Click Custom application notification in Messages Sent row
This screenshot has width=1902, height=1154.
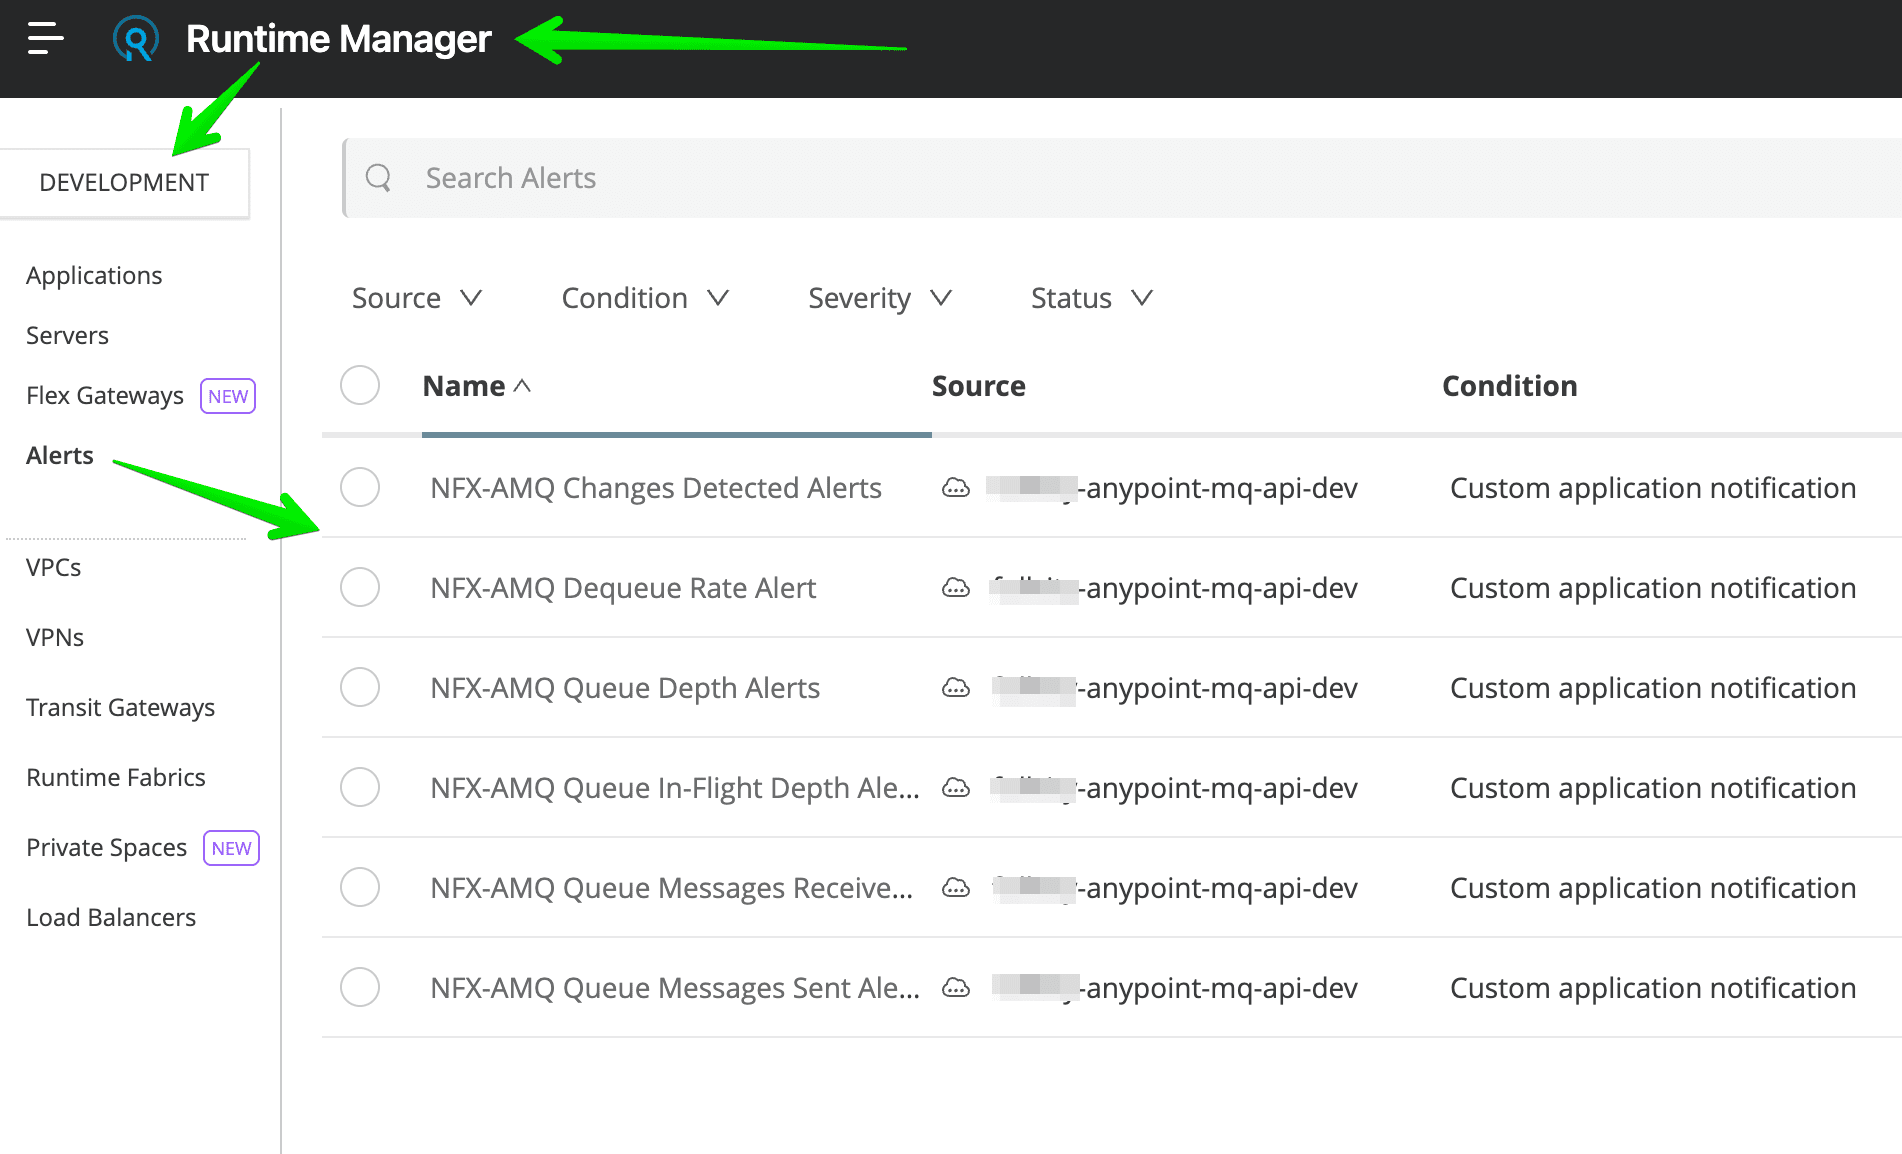coord(1653,988)
